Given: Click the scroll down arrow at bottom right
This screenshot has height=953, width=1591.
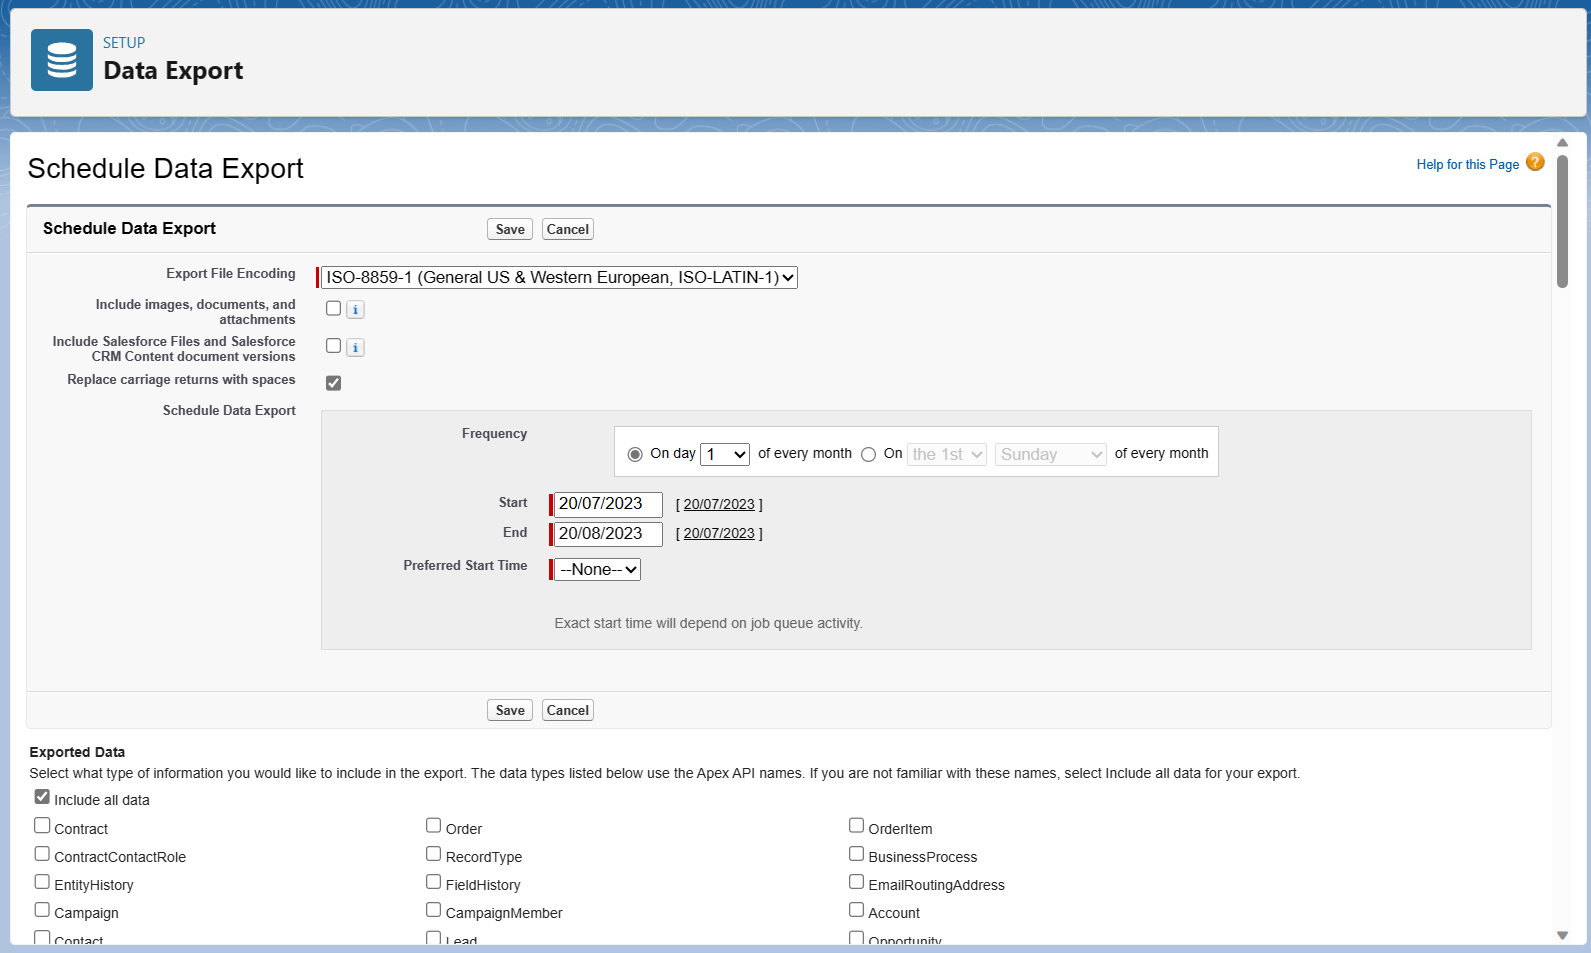Looking at the screenshot, I should click(x=1562, y=936).
